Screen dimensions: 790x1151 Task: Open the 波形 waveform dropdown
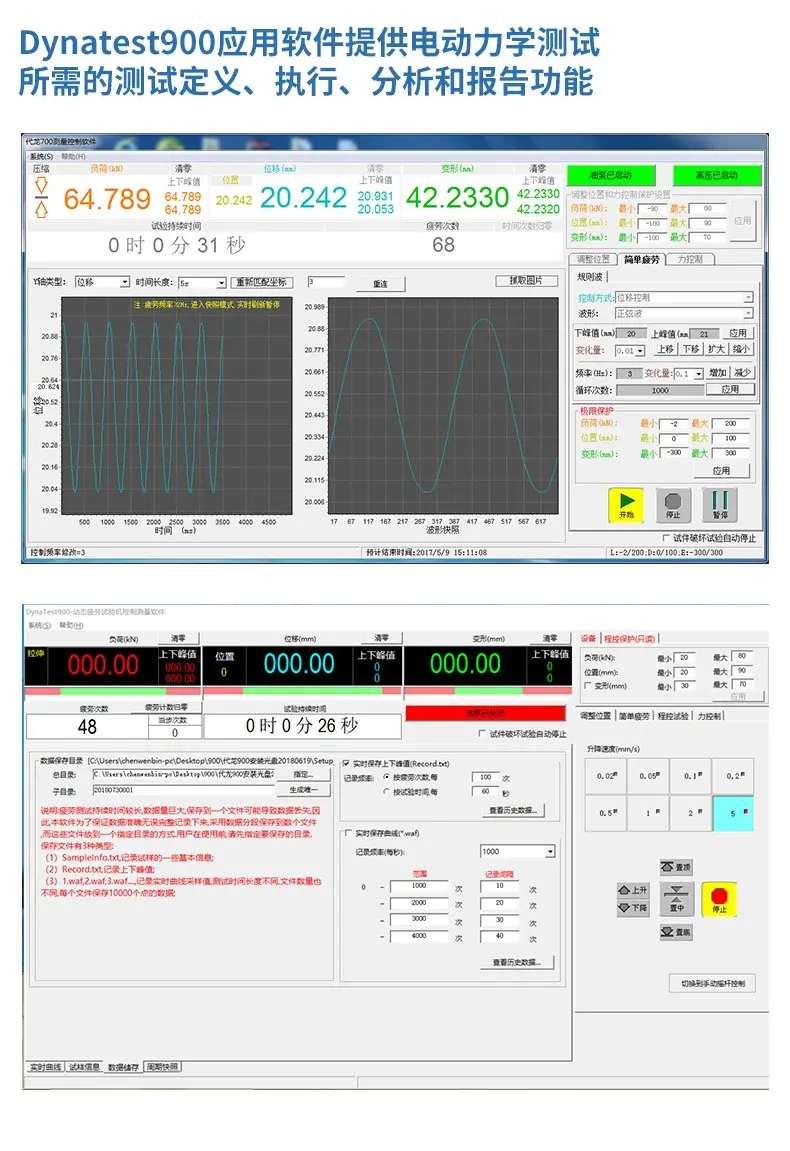(684, 313)
